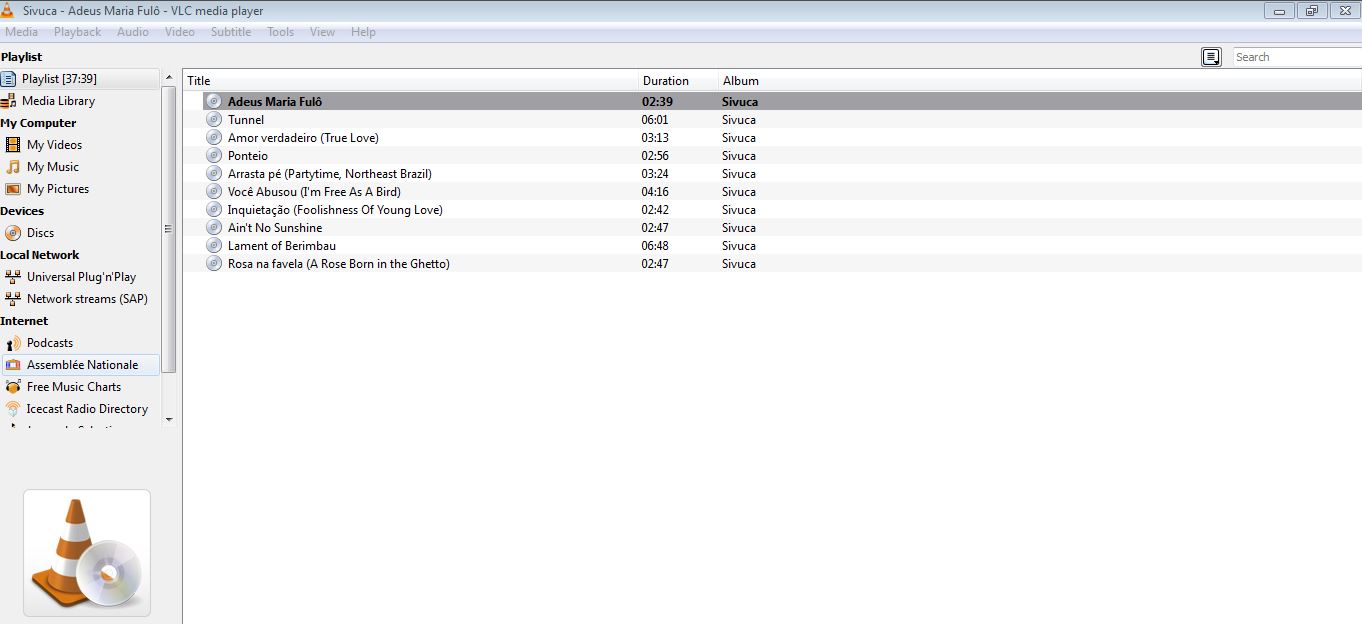The image size is (1362, 624).
Task: Click the 02:39 duration of Adeus Maria Fulô
Action: pyautogui.click(x=656, y=101)
